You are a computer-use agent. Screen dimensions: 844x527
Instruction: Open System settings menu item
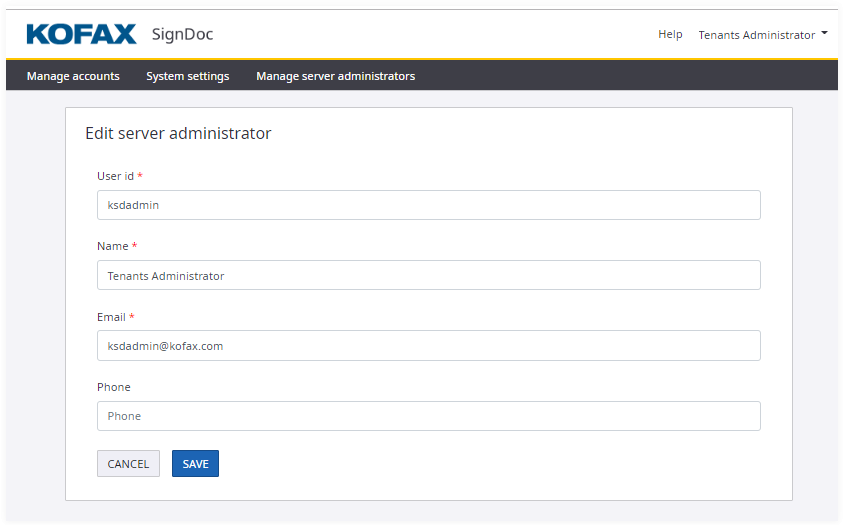point(187,76)
